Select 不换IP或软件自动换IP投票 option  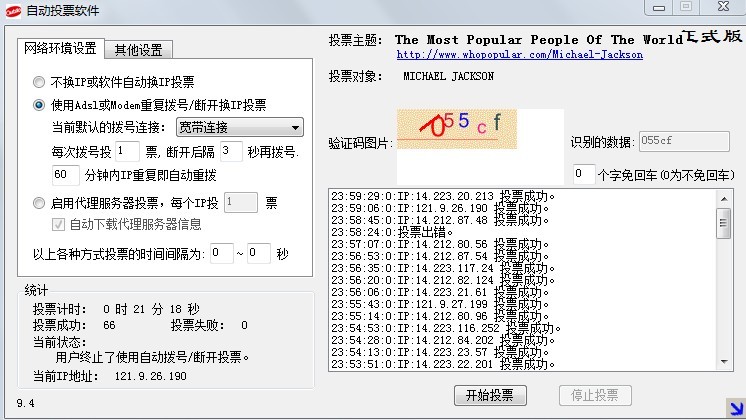point(39,82)
